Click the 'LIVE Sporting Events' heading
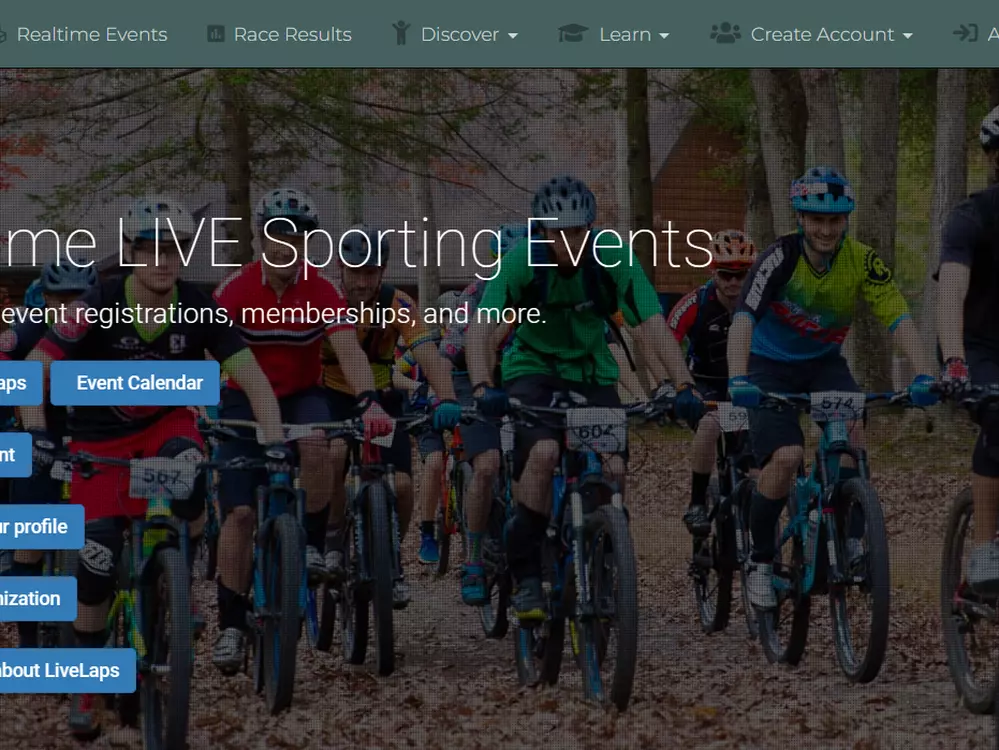The width and height of the screenshot is (999, 750). [415, 244]
